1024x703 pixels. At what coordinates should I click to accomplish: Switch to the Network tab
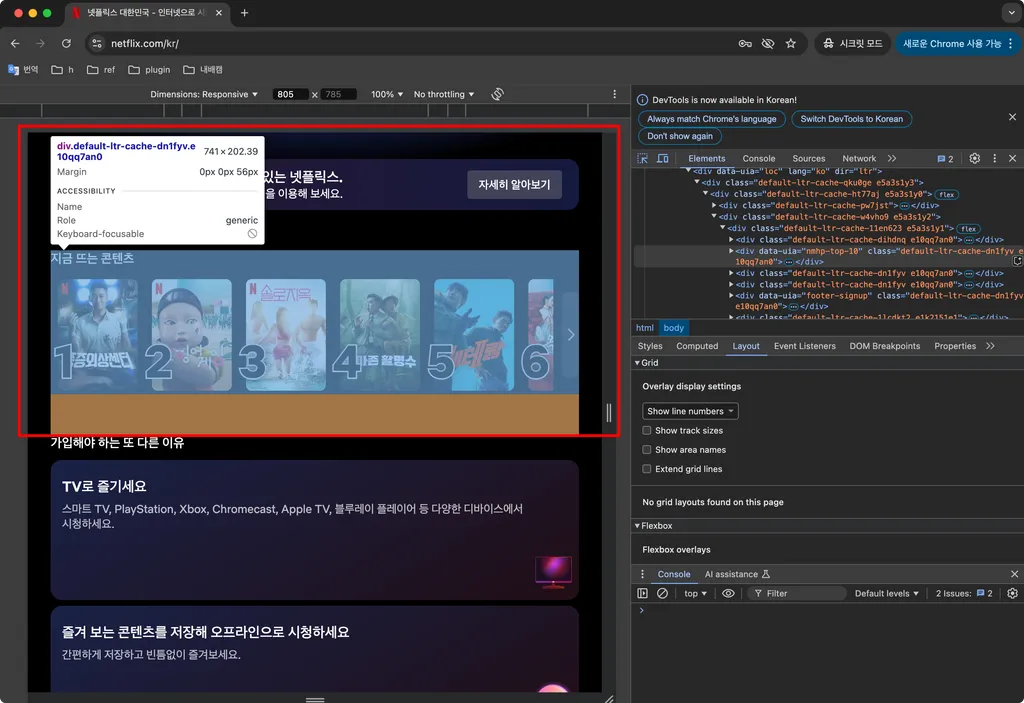click(x=859, y=158)
